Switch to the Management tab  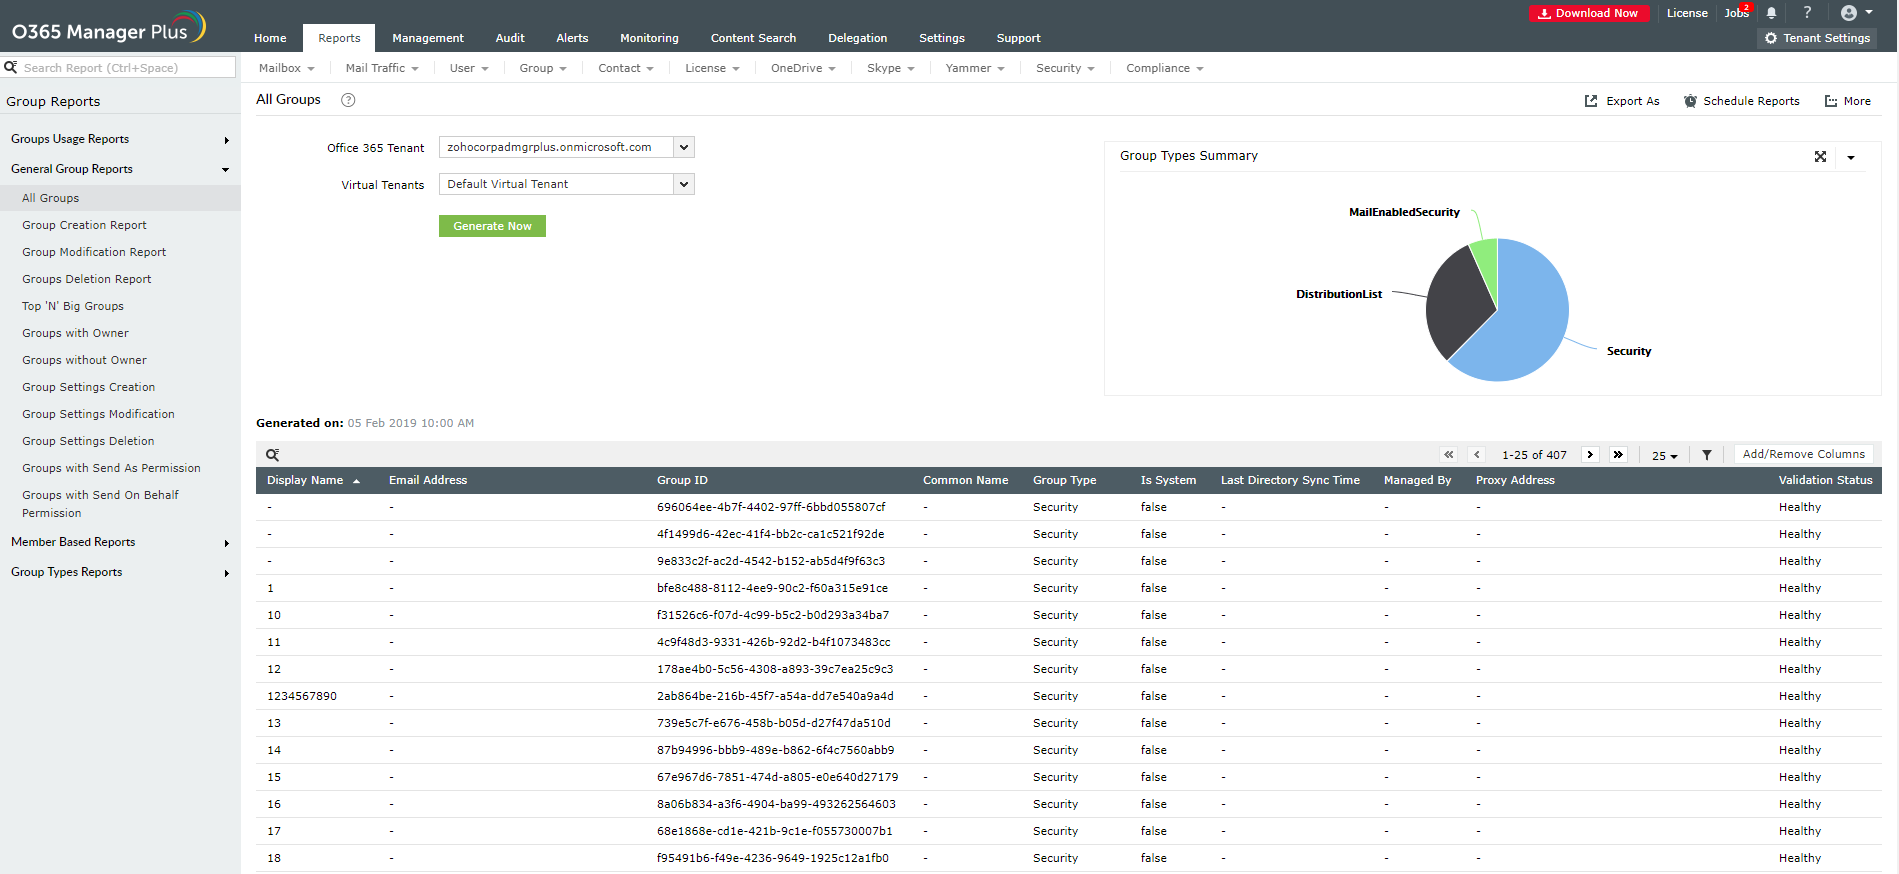point(428,38)
